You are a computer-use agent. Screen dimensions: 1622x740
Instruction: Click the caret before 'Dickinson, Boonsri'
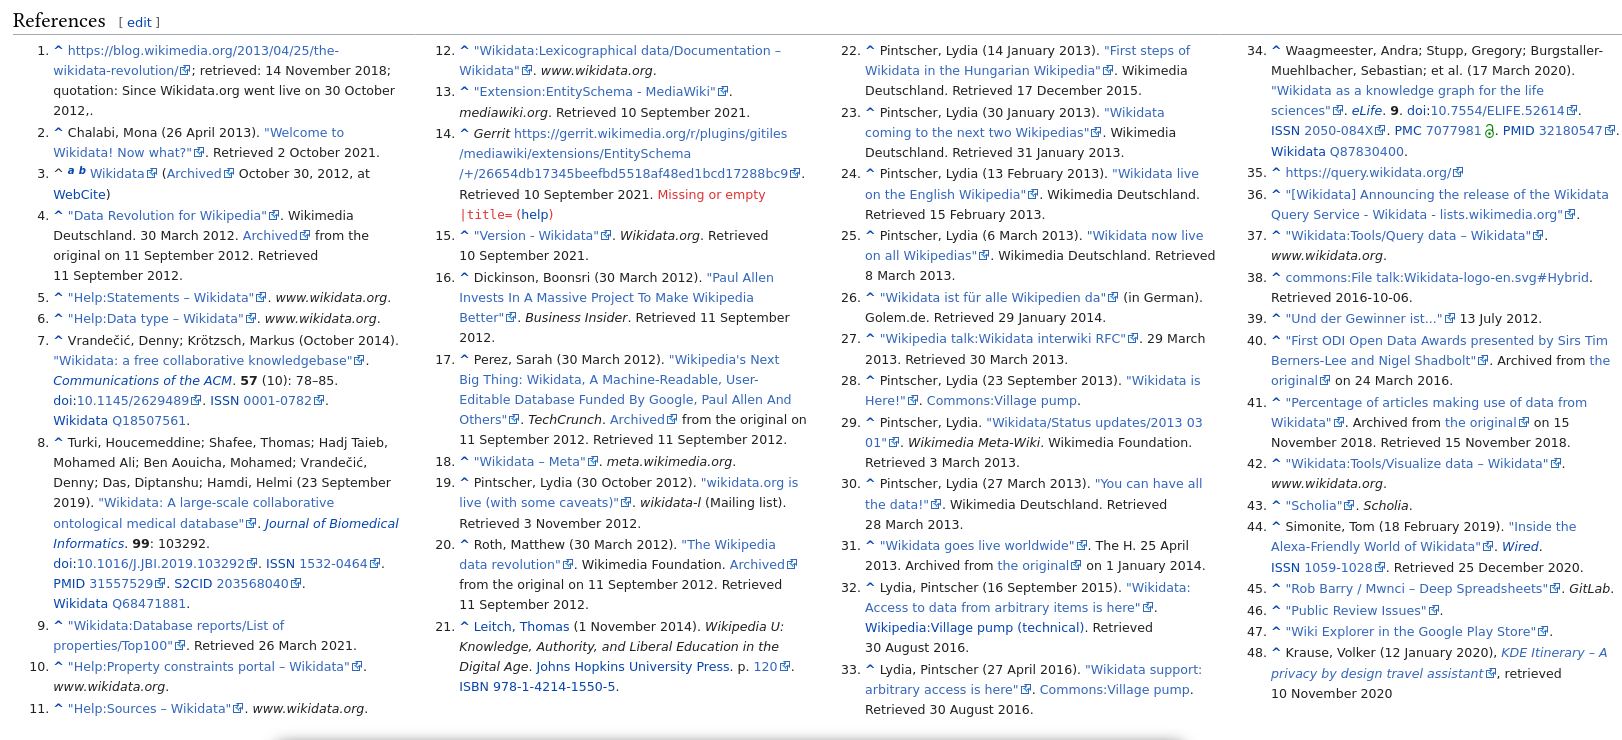pyautogui.click(x=464, y=277)
